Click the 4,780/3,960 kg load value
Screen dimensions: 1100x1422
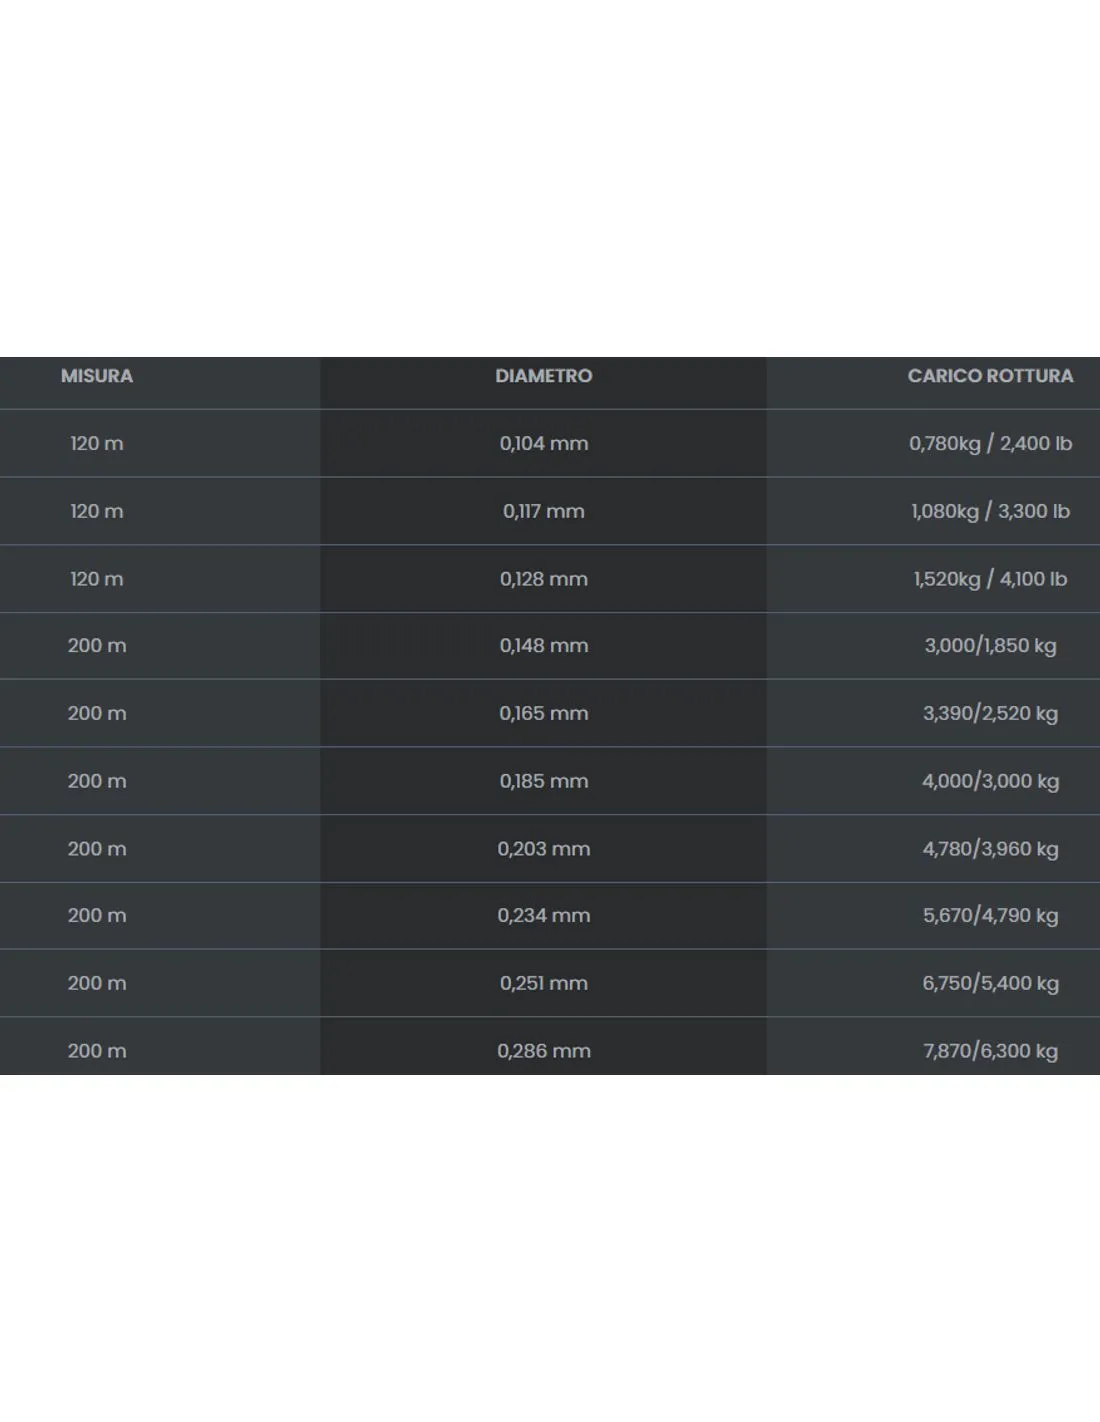pos(990,849)
